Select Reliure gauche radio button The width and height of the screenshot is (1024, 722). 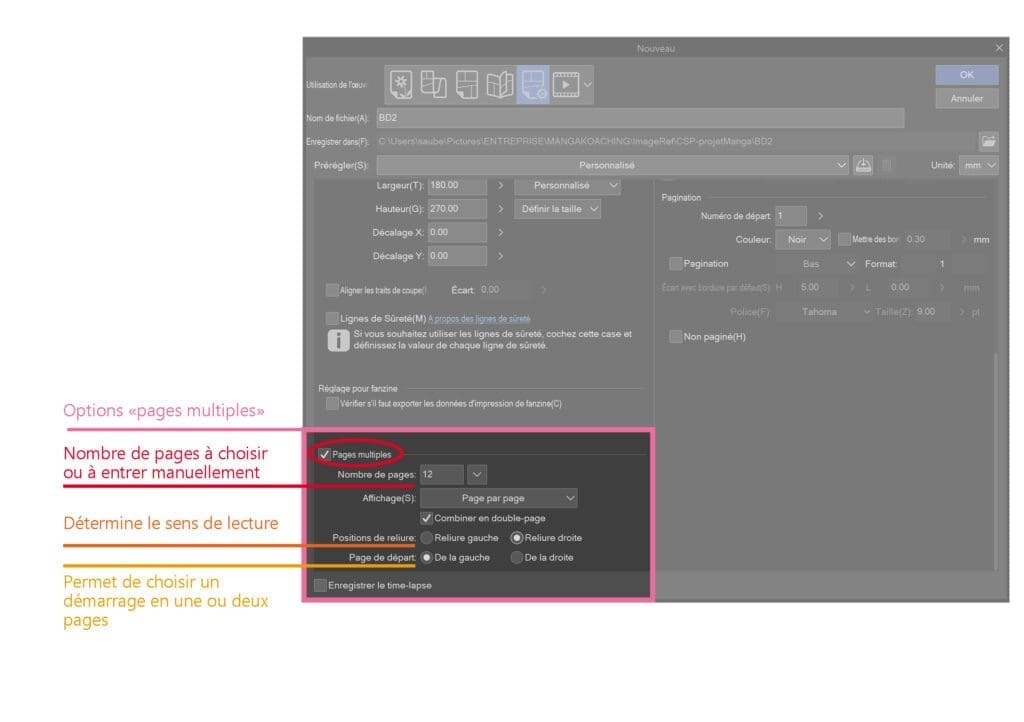click(x=426, y=538)
